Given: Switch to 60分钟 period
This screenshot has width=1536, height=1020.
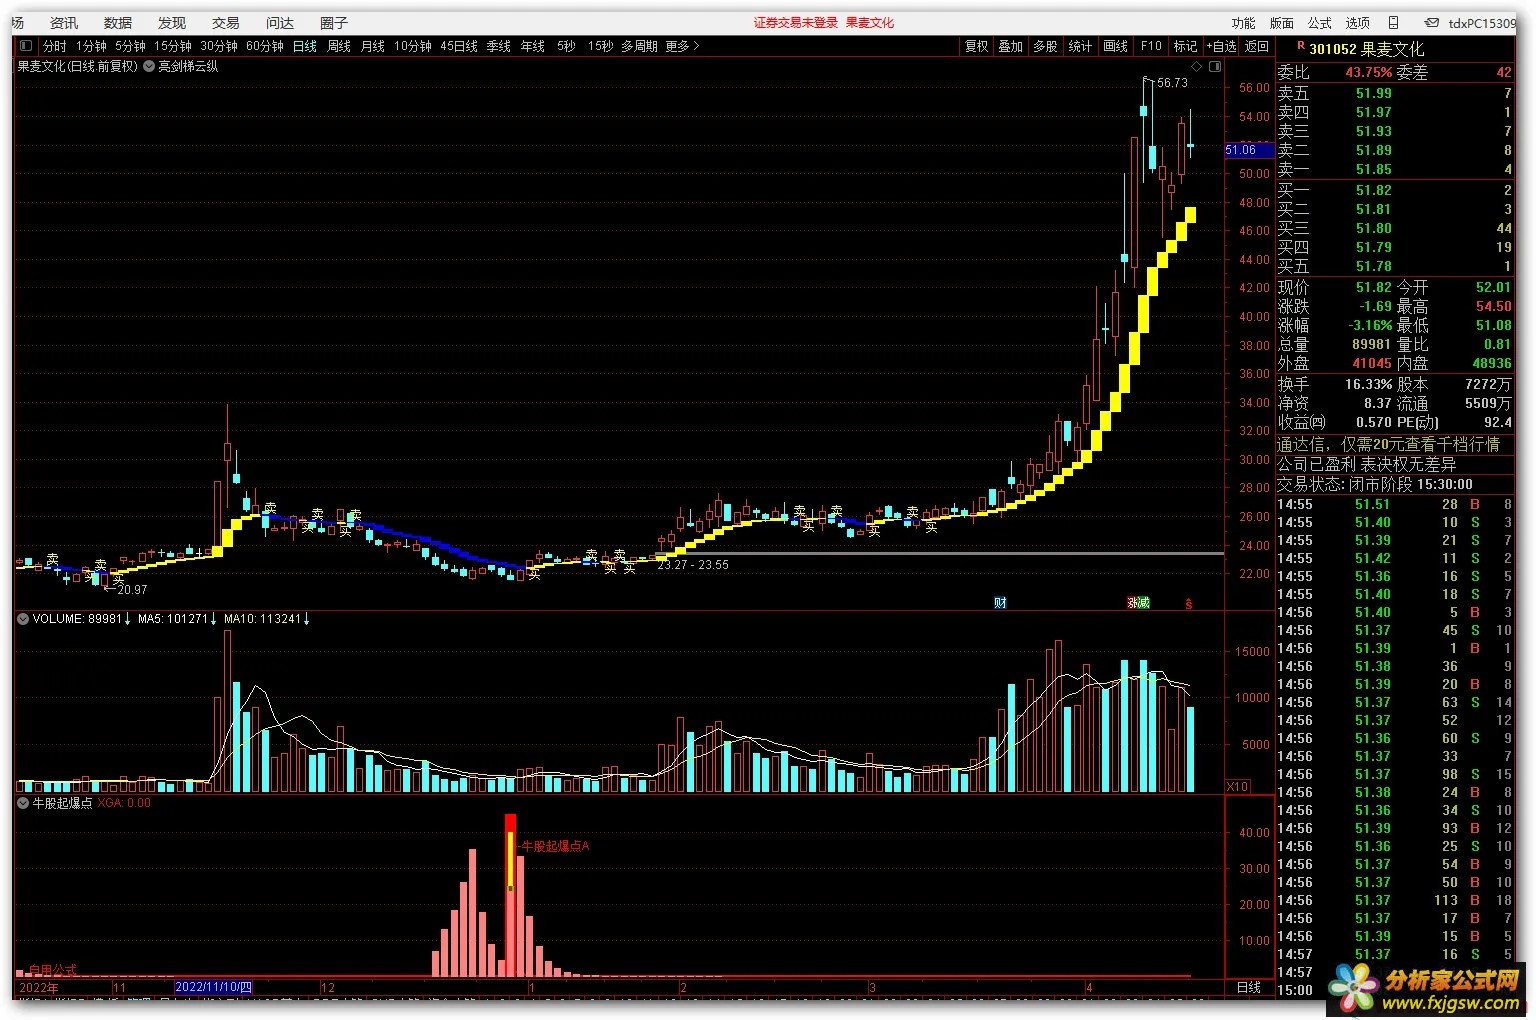Looking at the screenshot, I should (x=265, y=46).
